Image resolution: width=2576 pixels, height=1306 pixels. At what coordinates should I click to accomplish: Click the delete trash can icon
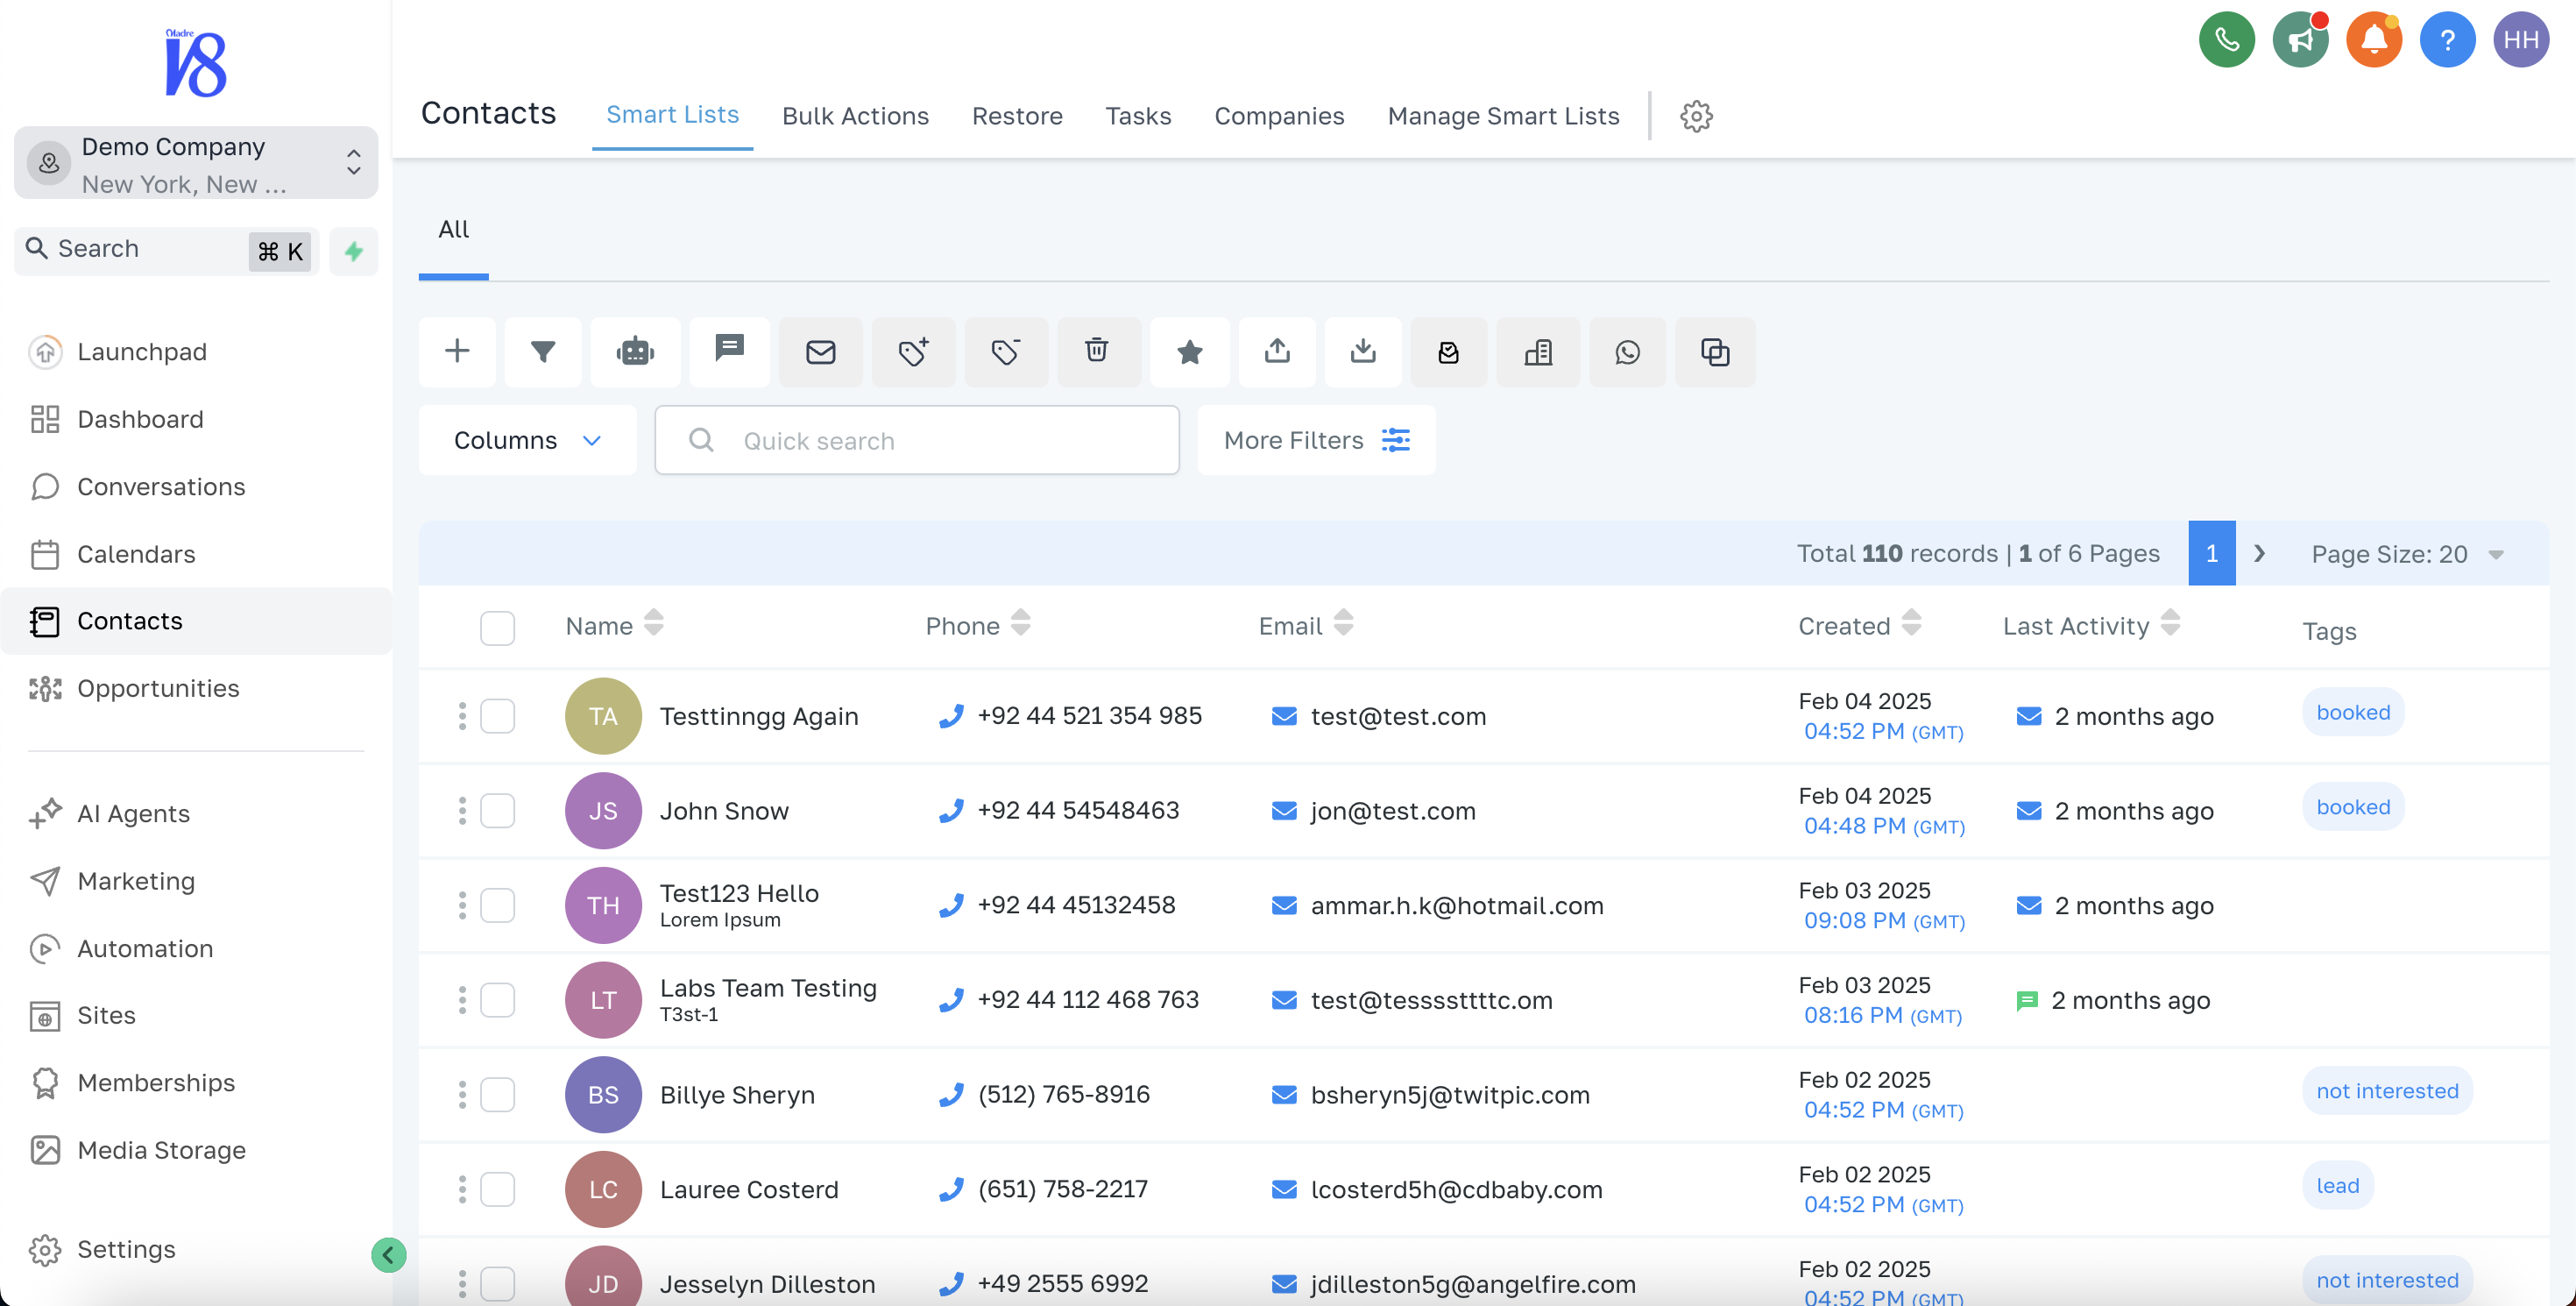click(1097, 351)
